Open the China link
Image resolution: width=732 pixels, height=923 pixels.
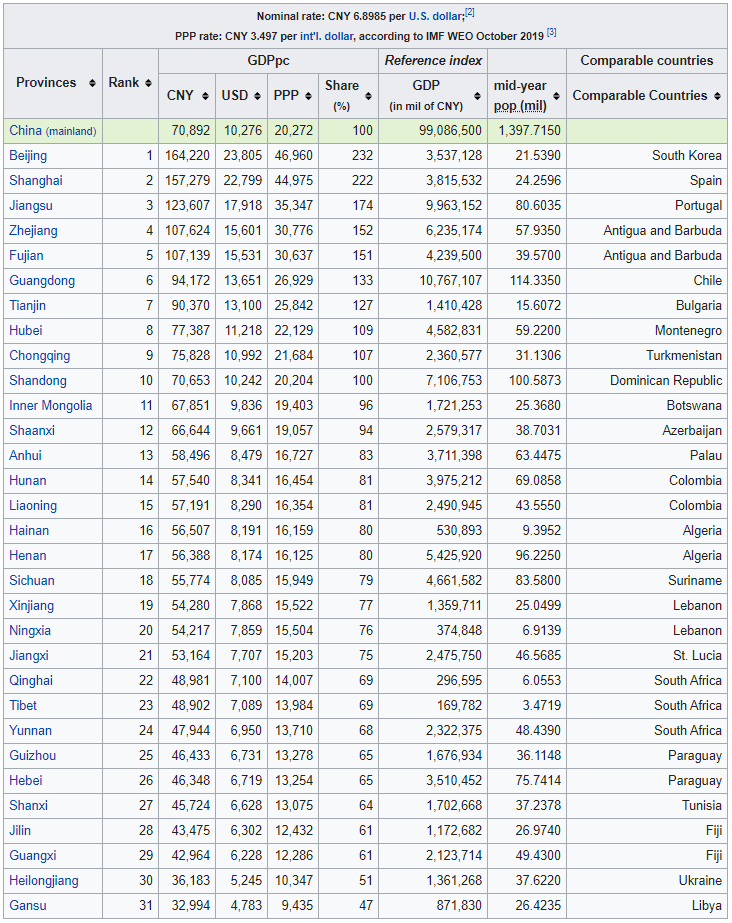[25, 131]
